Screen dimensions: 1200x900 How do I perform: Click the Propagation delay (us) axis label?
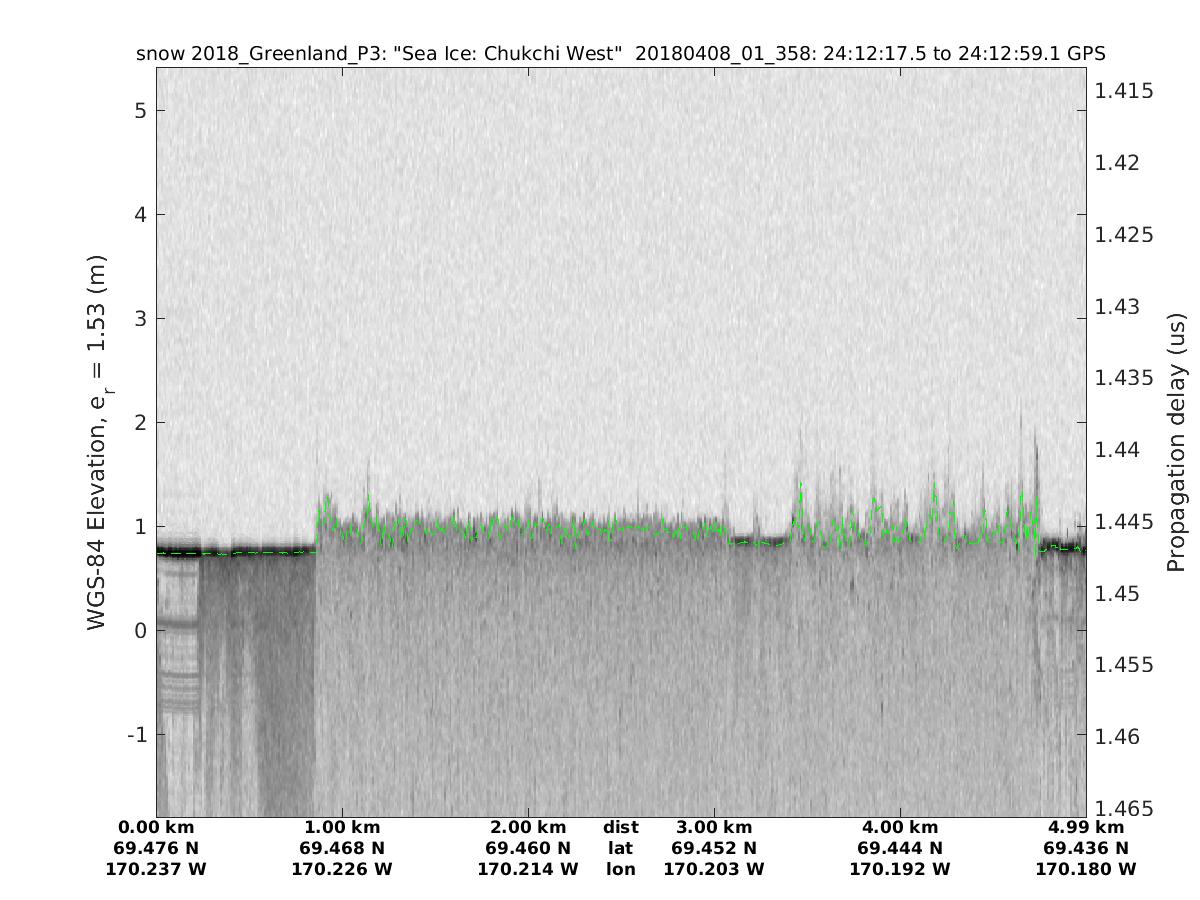[x=1175, y=442]
